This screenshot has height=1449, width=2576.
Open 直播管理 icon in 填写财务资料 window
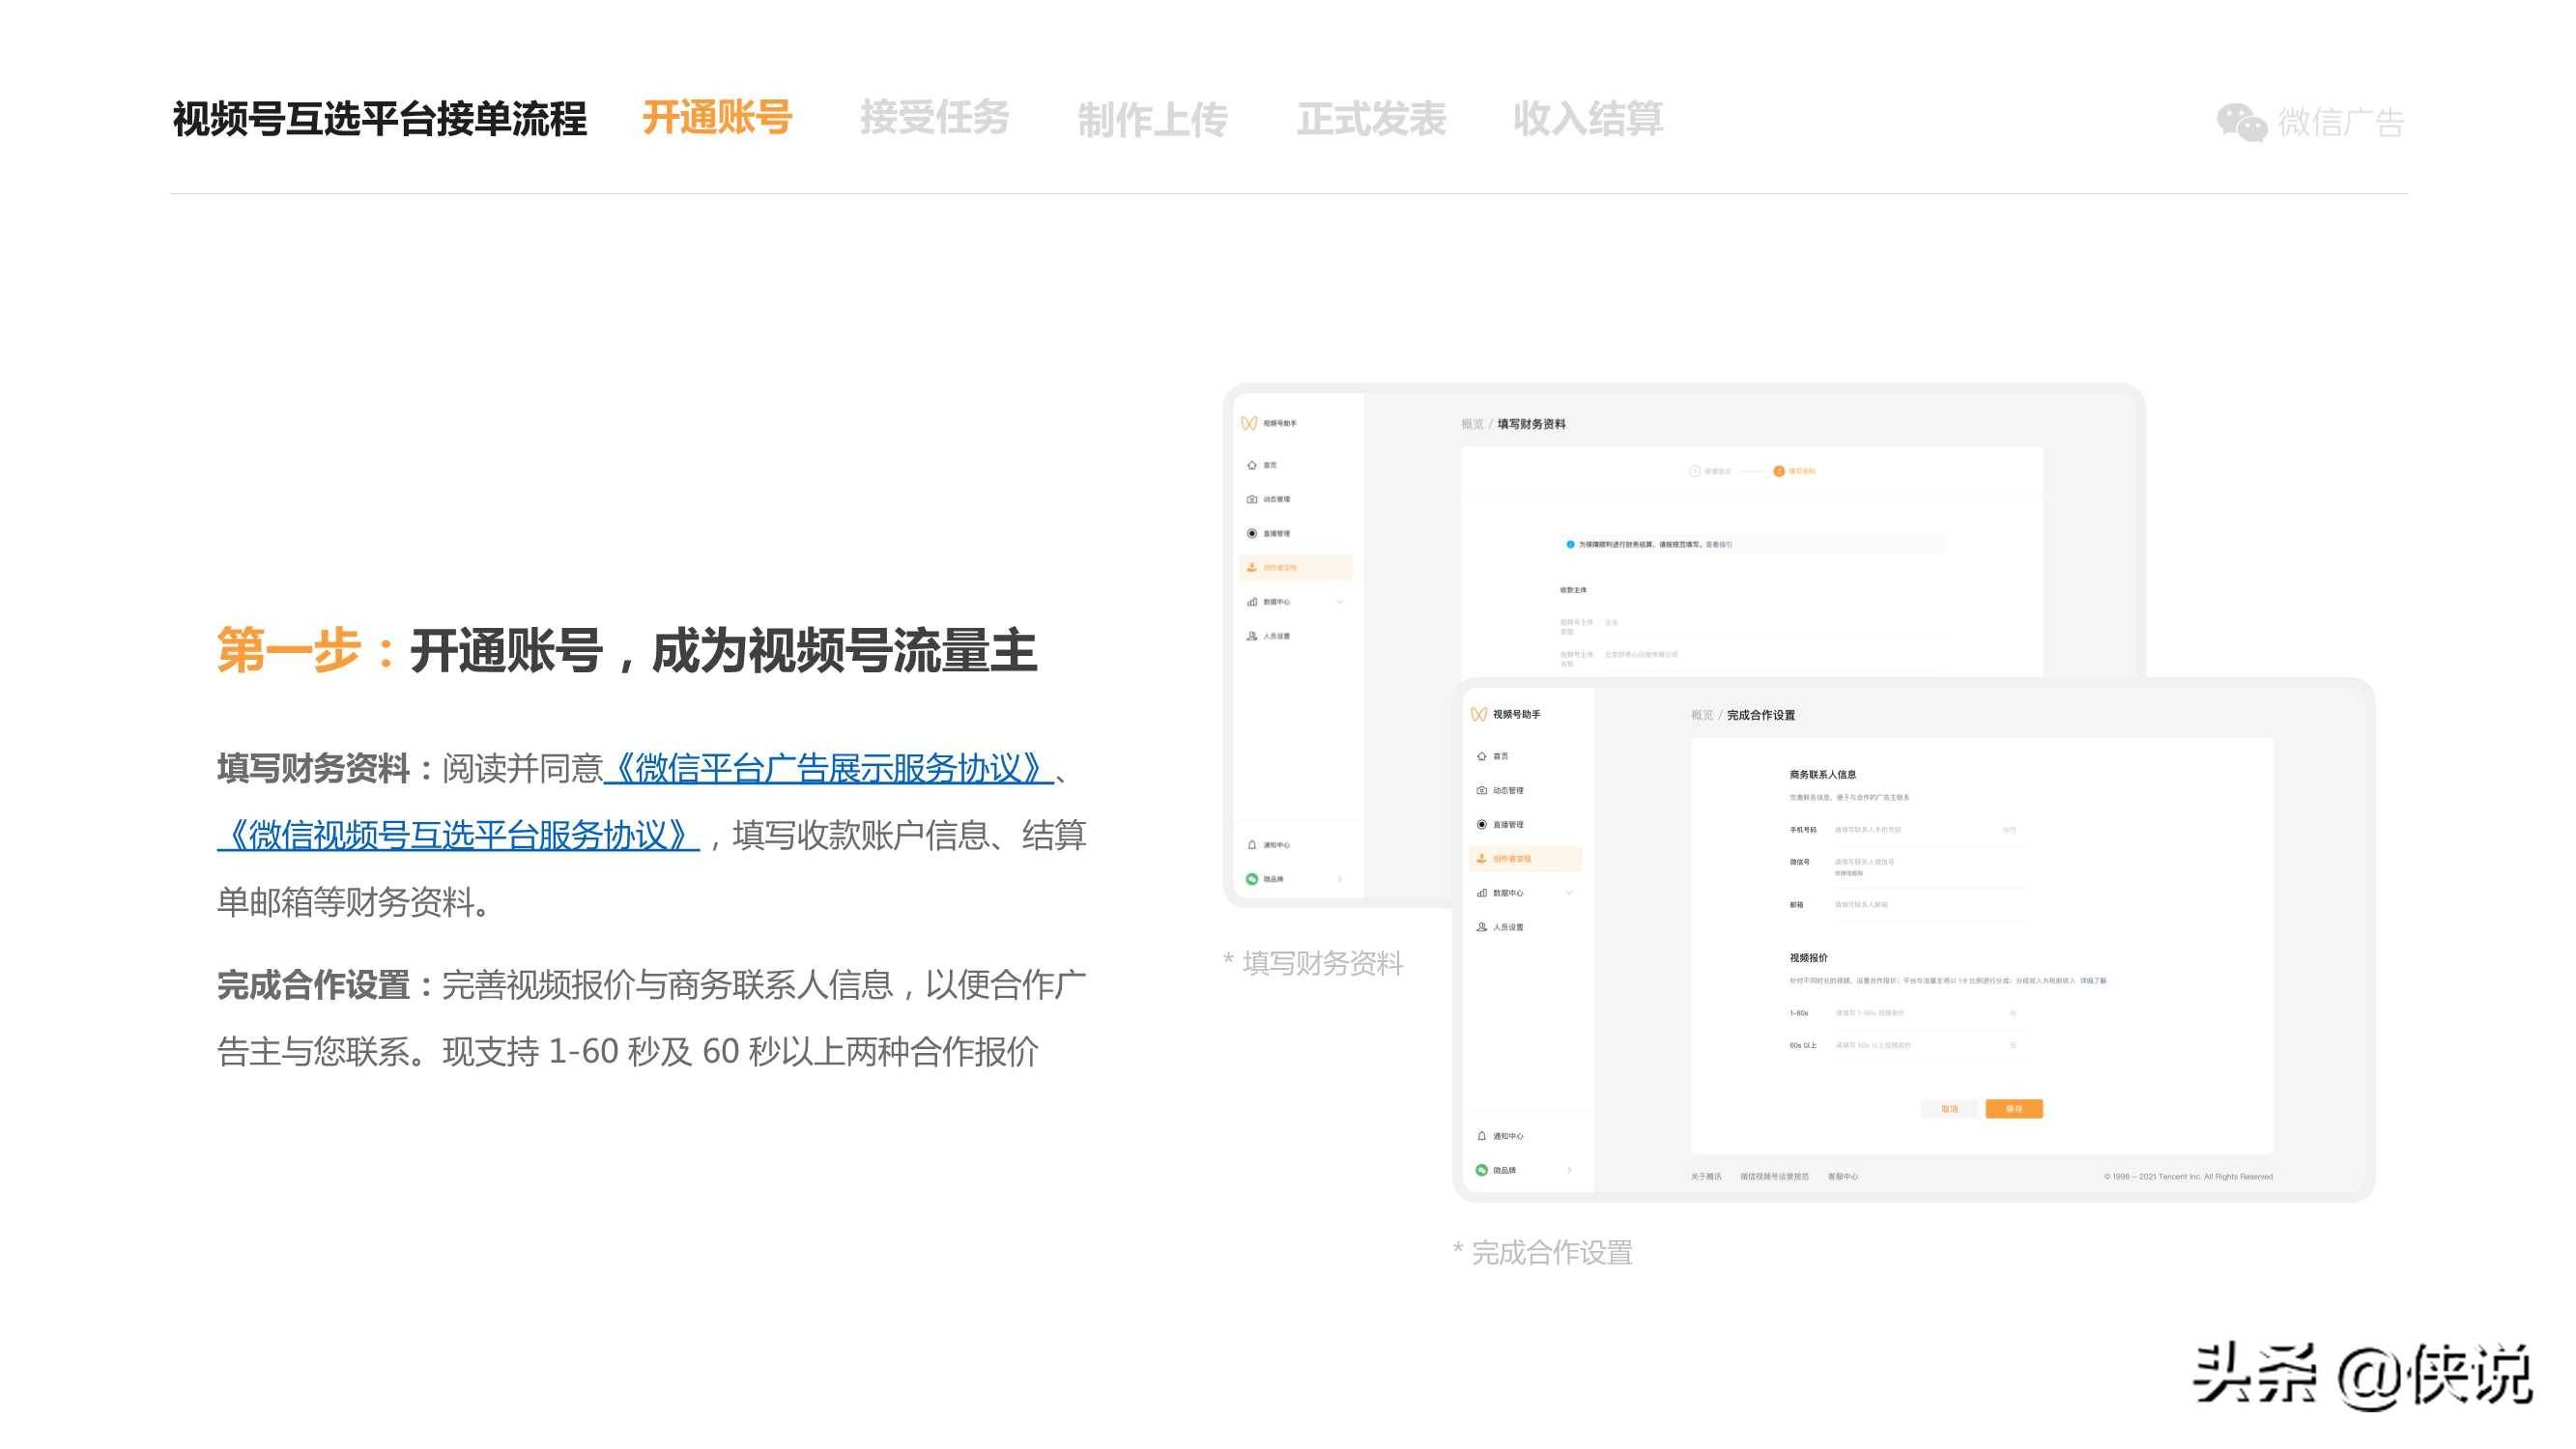(1252, 533)
